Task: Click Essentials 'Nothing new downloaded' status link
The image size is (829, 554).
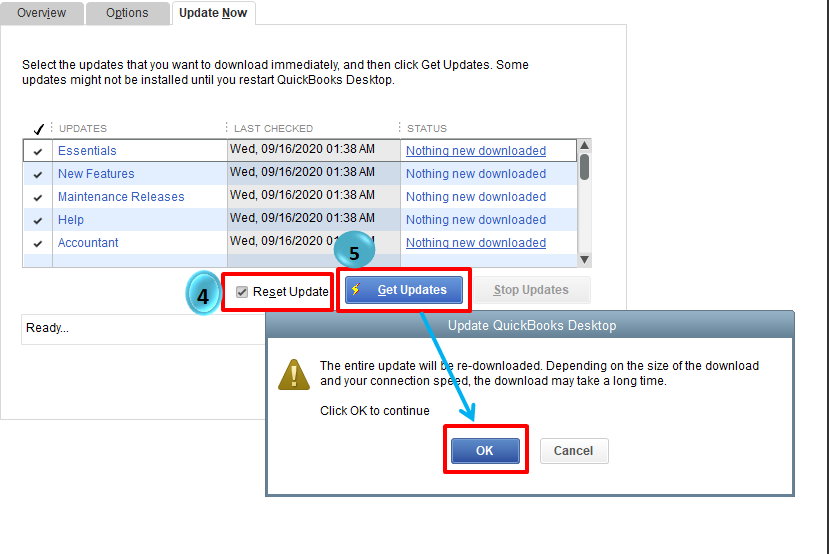Action: tap(476, 151)
